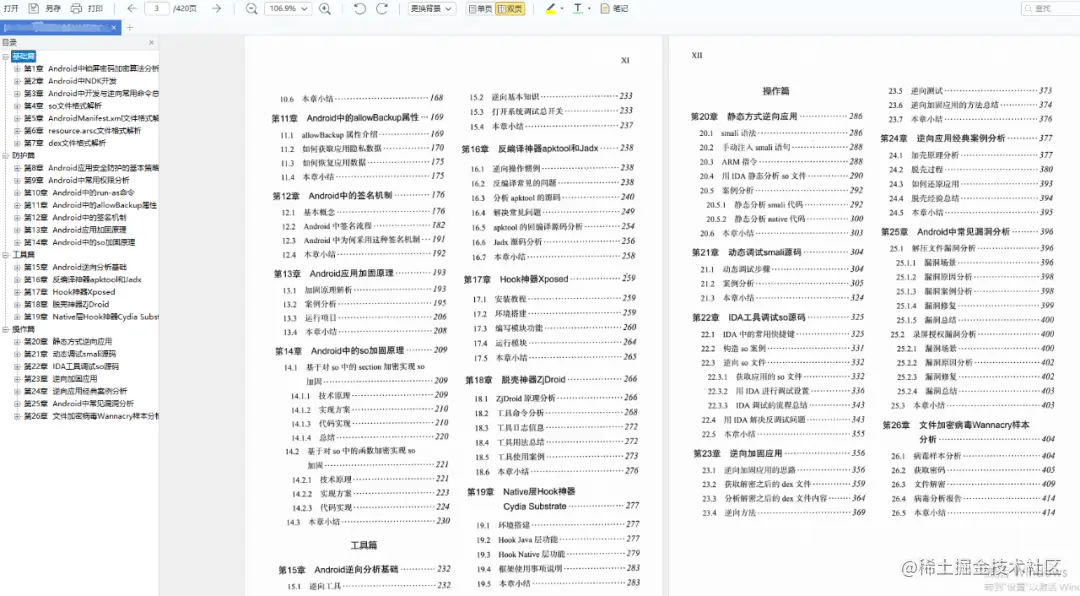Click the page number input field
This screenshot has width=1080, height=596.
click(157, 8)
